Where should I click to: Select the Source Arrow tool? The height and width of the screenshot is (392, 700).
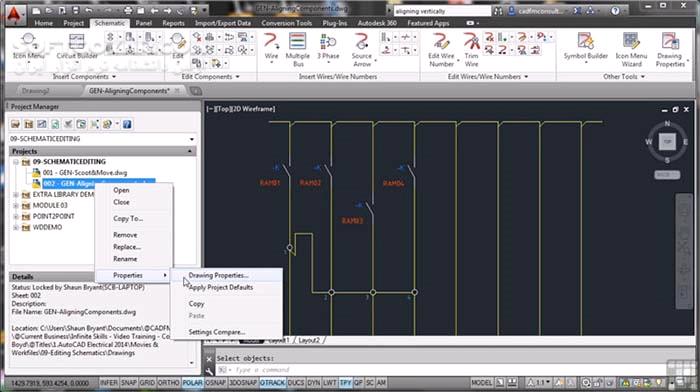362,50
